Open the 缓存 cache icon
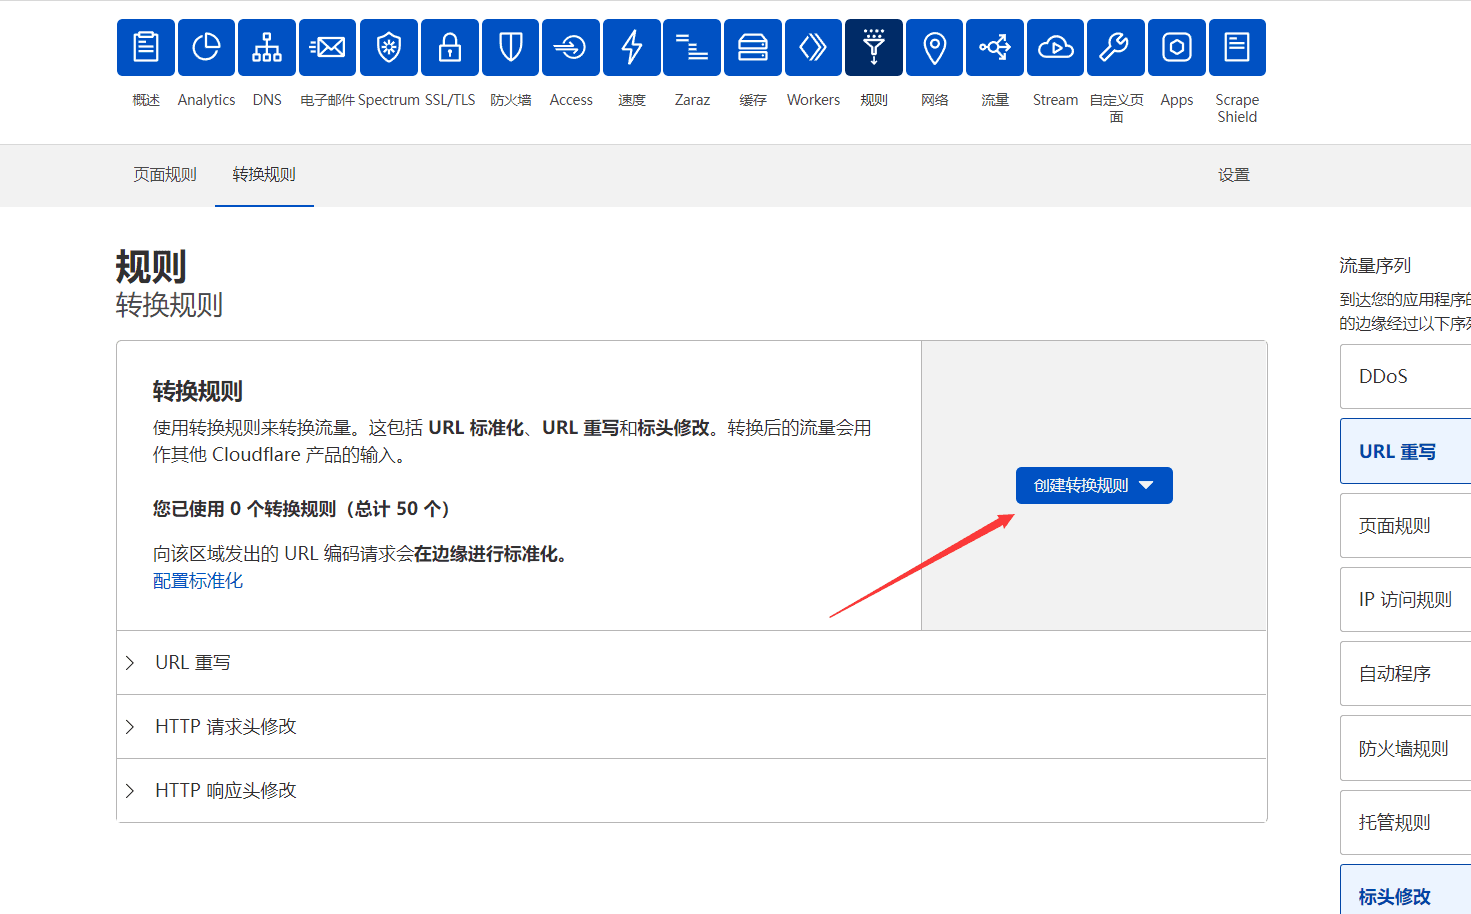Image resolution: width=1471 pixels, height=914 pixels. (753, 48)
